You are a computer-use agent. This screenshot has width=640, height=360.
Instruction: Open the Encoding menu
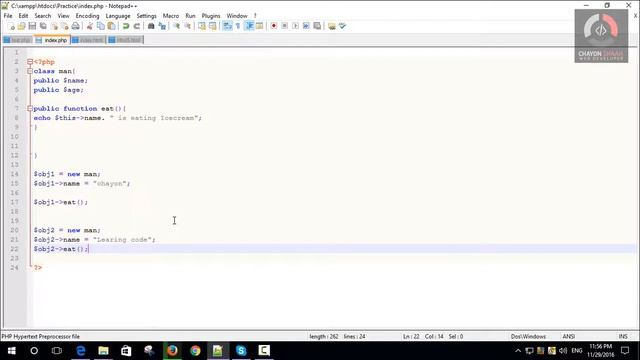coord(87,16)
